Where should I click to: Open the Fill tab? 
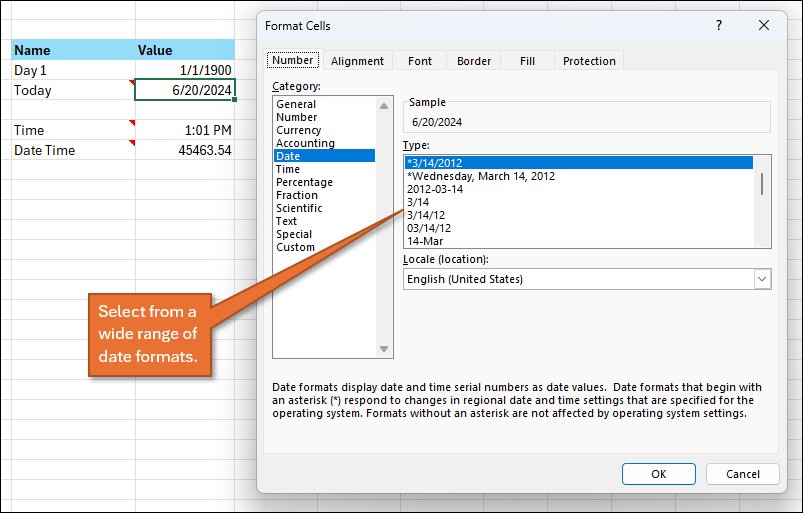click(x=527, y=61)
